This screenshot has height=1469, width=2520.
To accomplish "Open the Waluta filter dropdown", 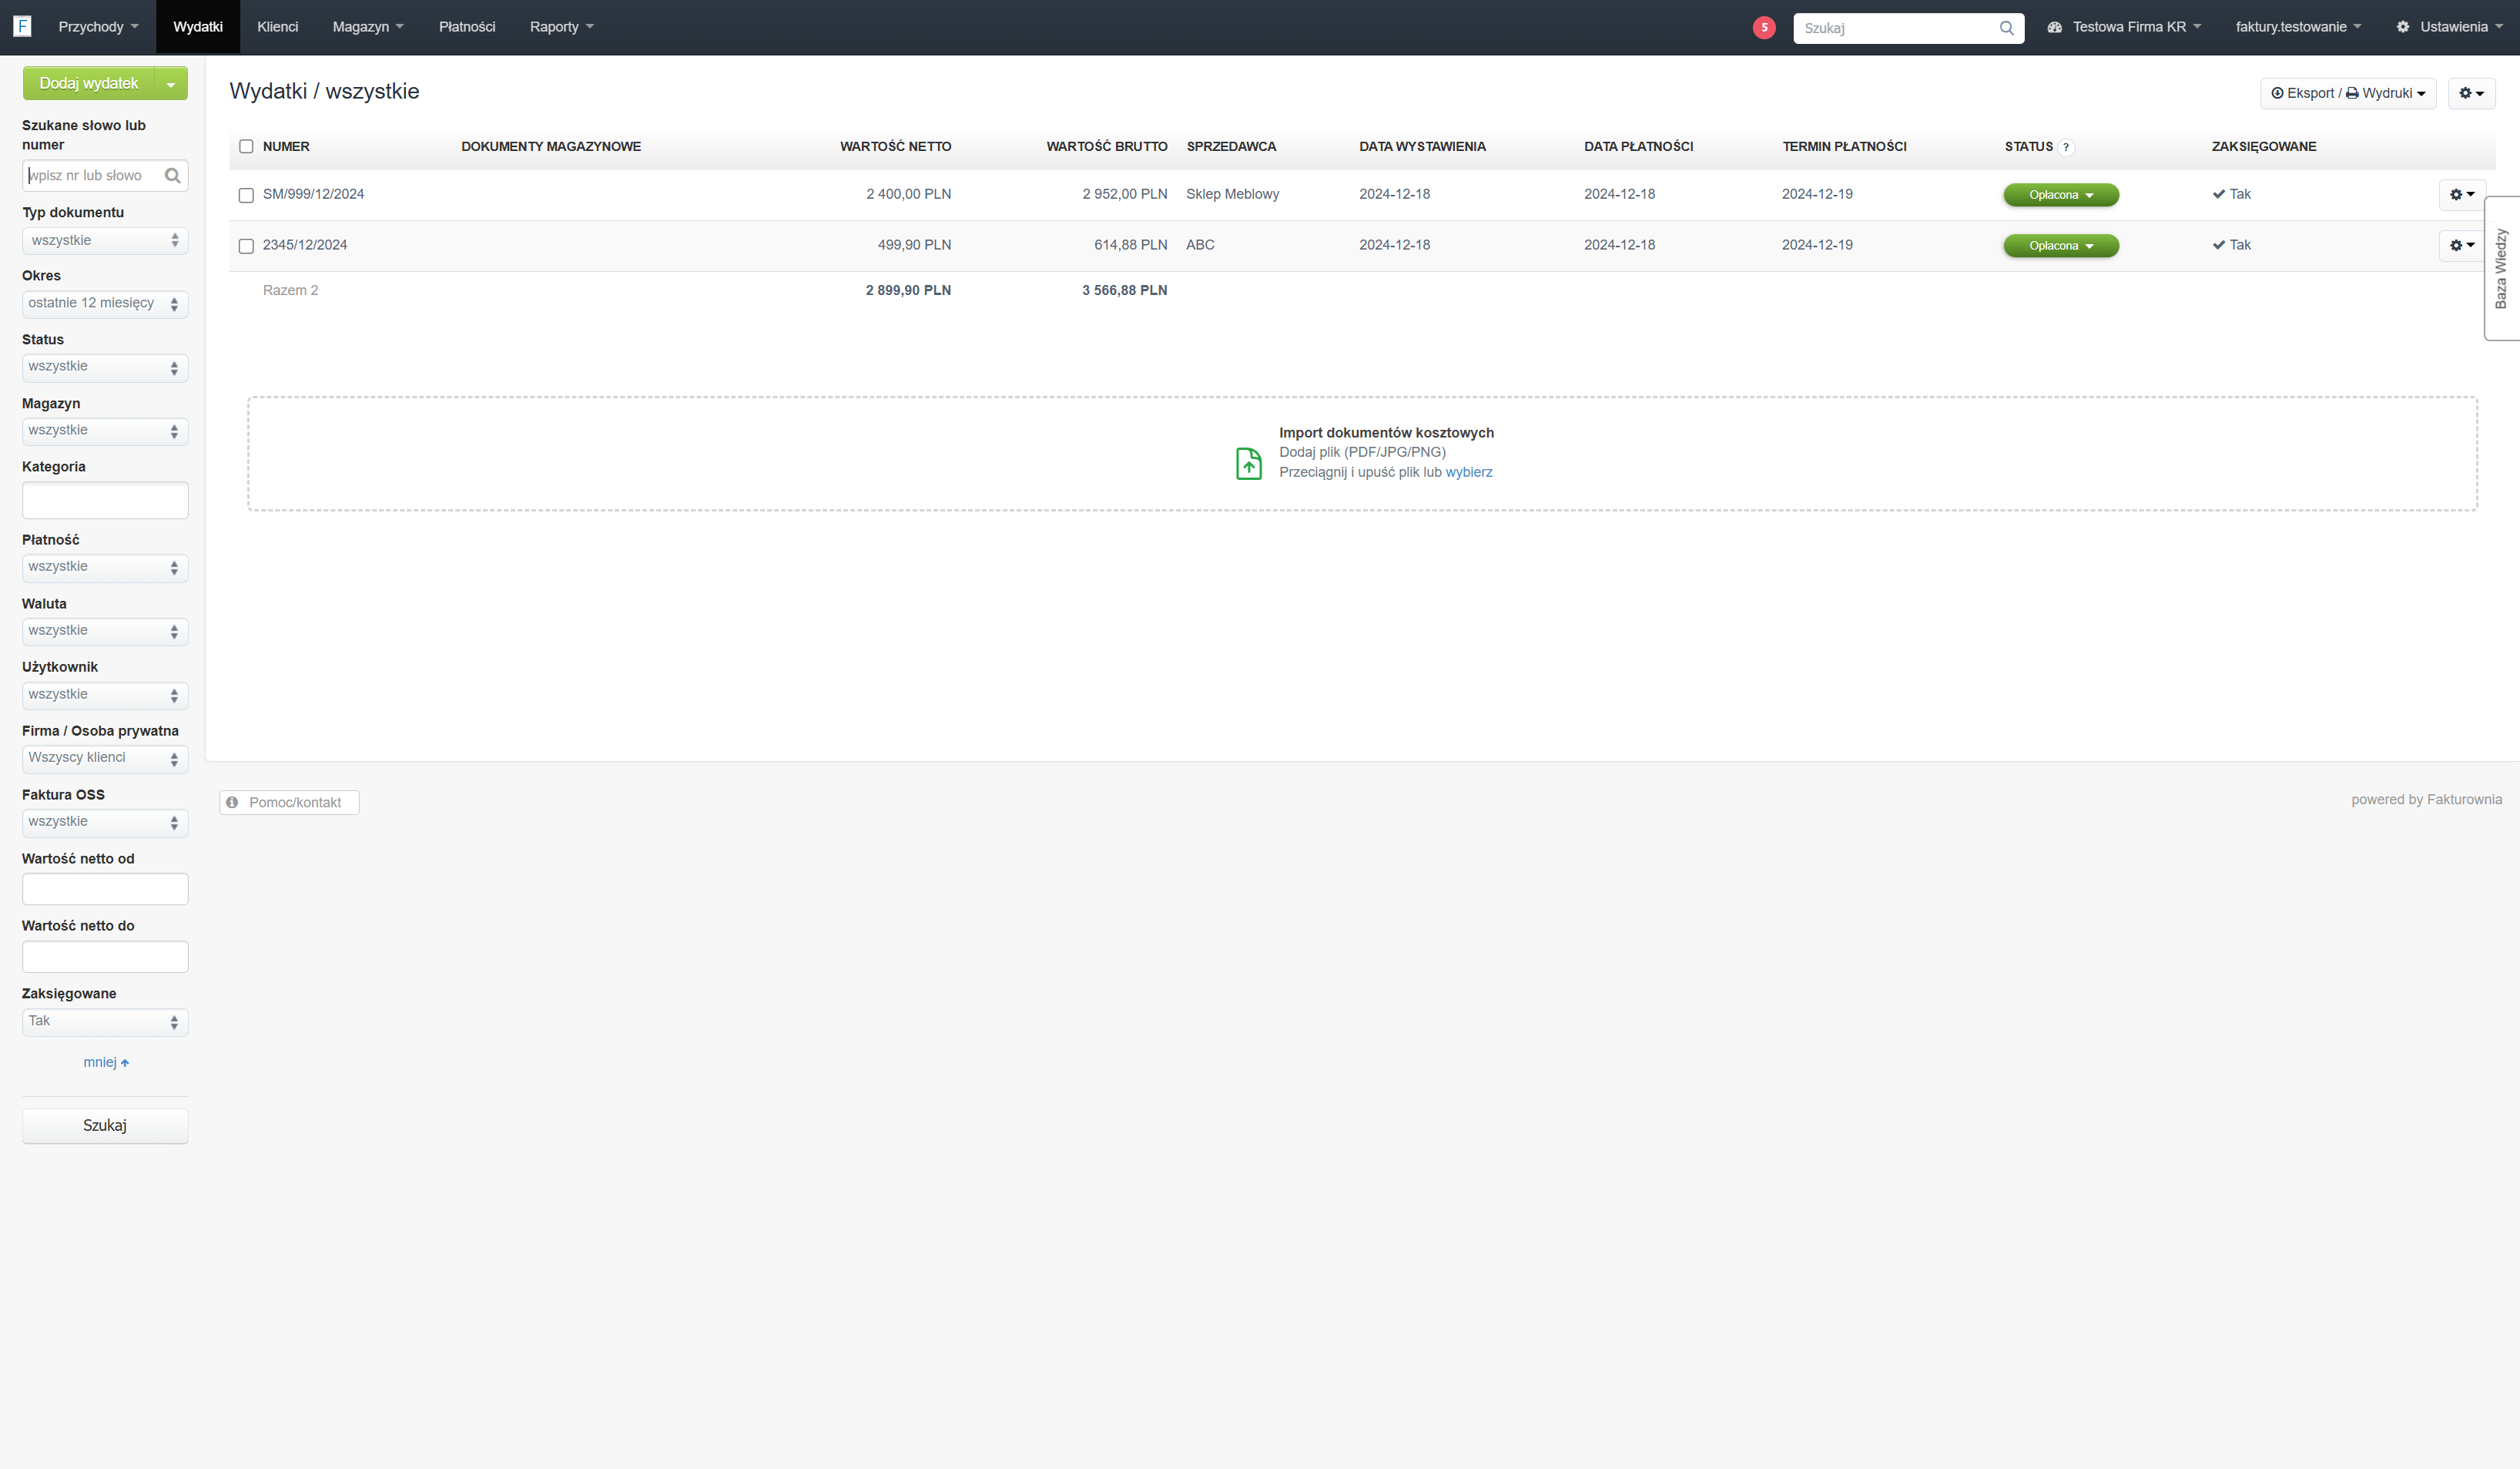I will coord(105,631).
